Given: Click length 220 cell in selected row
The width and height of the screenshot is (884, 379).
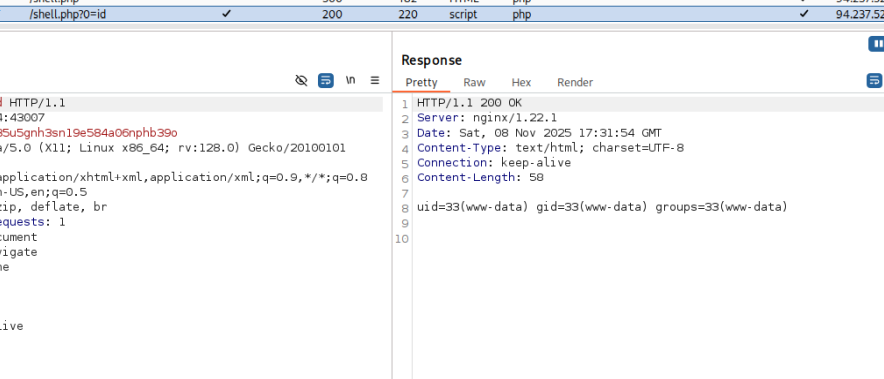Looking at the screenshot, I should [x=408, y=14].
